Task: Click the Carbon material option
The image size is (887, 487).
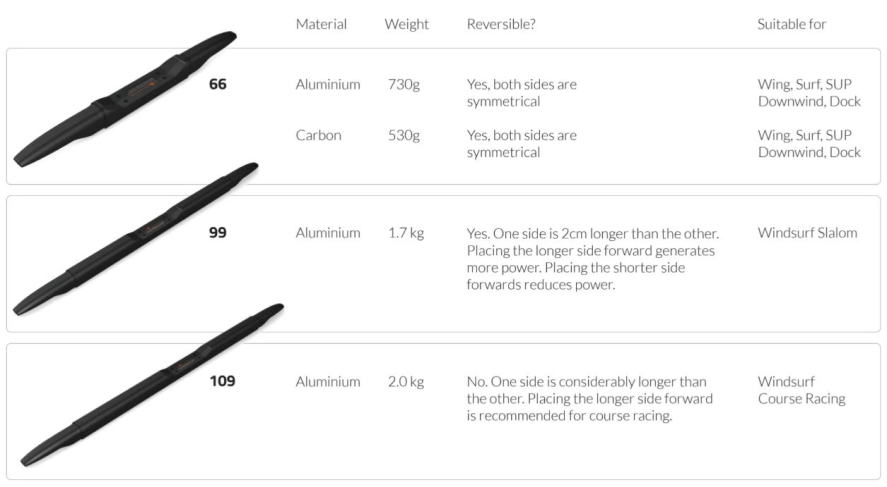Action: tap(318, 135)
